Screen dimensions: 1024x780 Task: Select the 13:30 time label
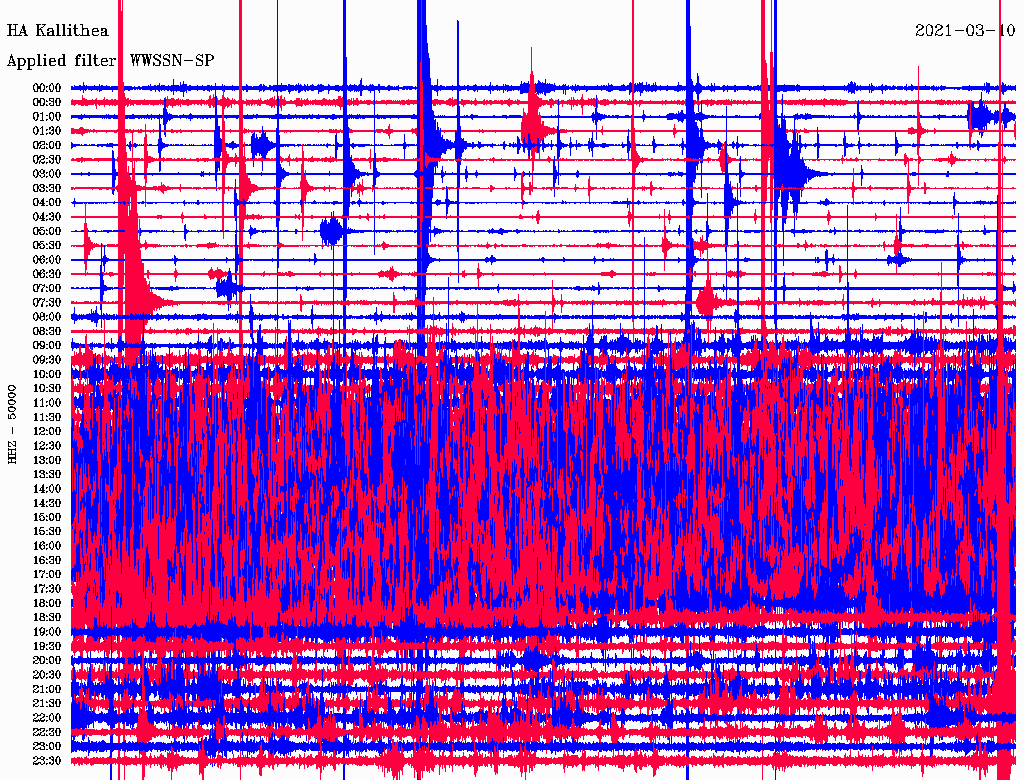point(47,475)
